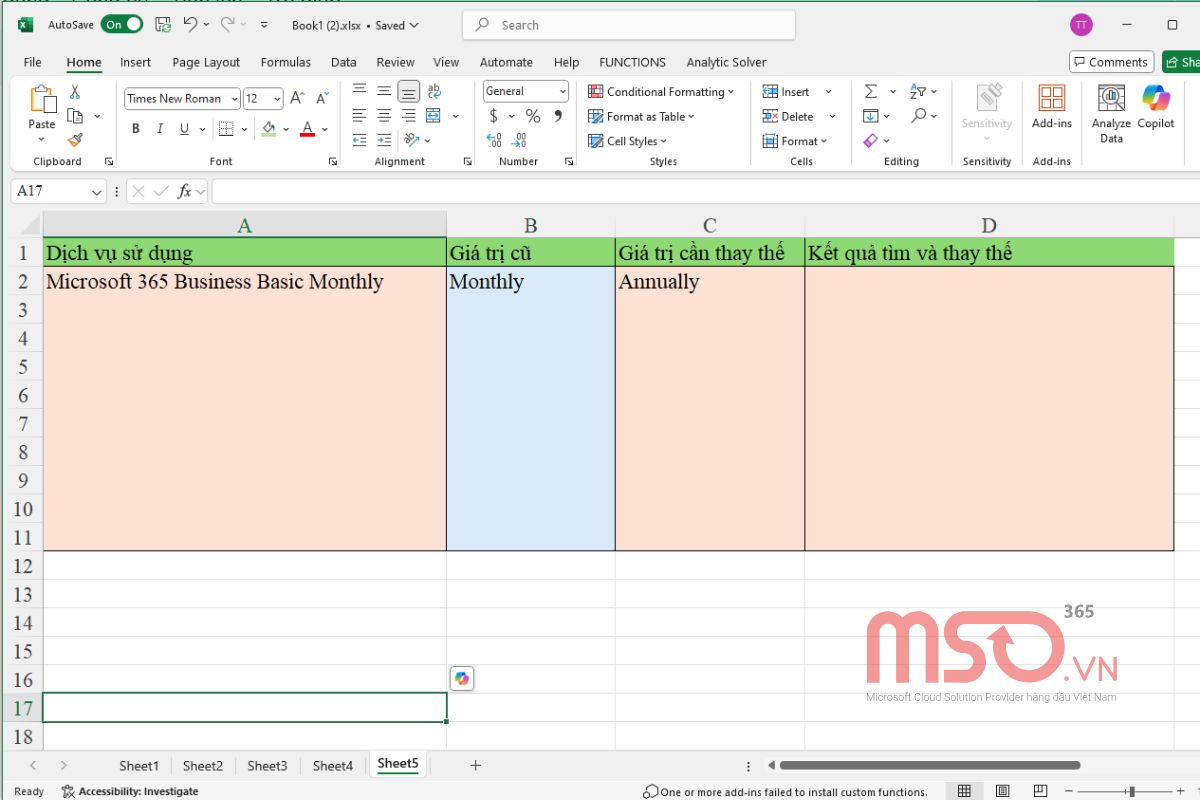
Task: Switch to the Insert ribbon tab
Action: [x=136, y=62]
